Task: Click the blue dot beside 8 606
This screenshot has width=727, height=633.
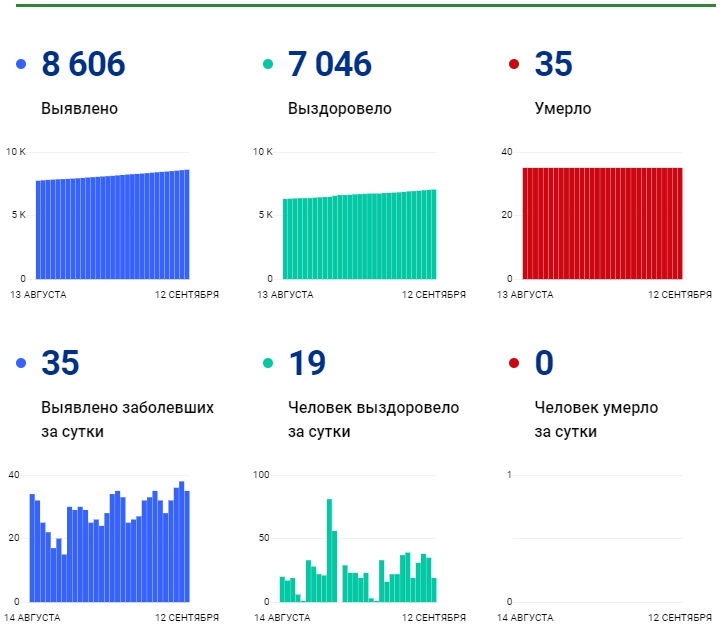Action: pyautogui.click(x=21, y=64)
